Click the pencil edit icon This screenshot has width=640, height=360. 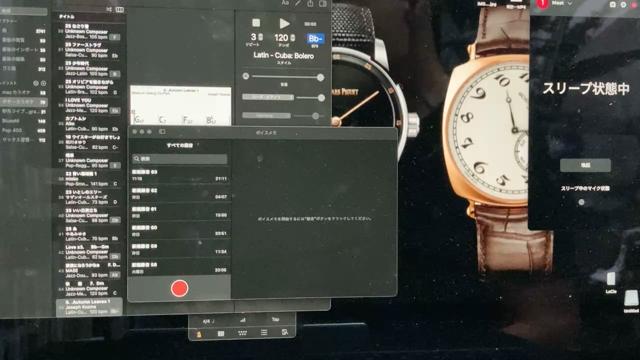(x=298, y=3)
